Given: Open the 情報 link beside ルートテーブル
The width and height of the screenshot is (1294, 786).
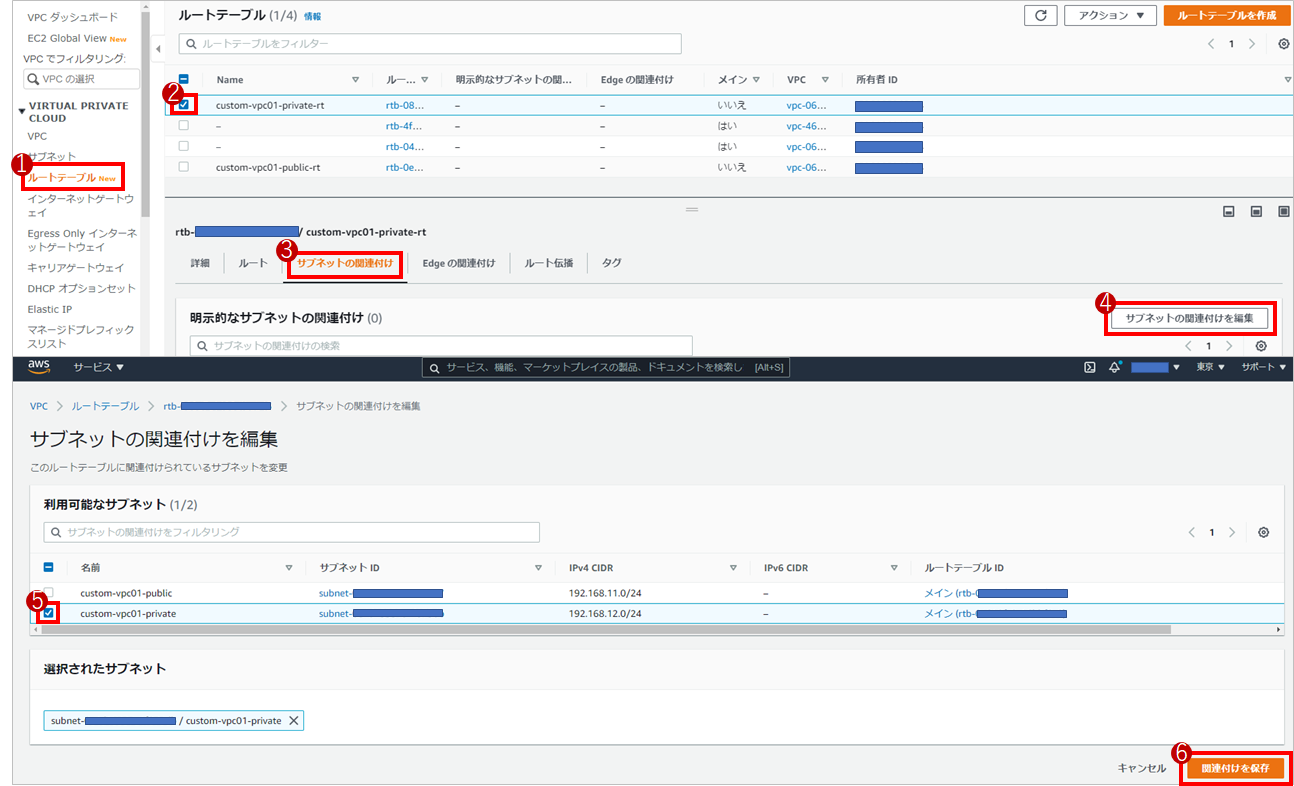Looking at the screenshot, I should point(313,17).
